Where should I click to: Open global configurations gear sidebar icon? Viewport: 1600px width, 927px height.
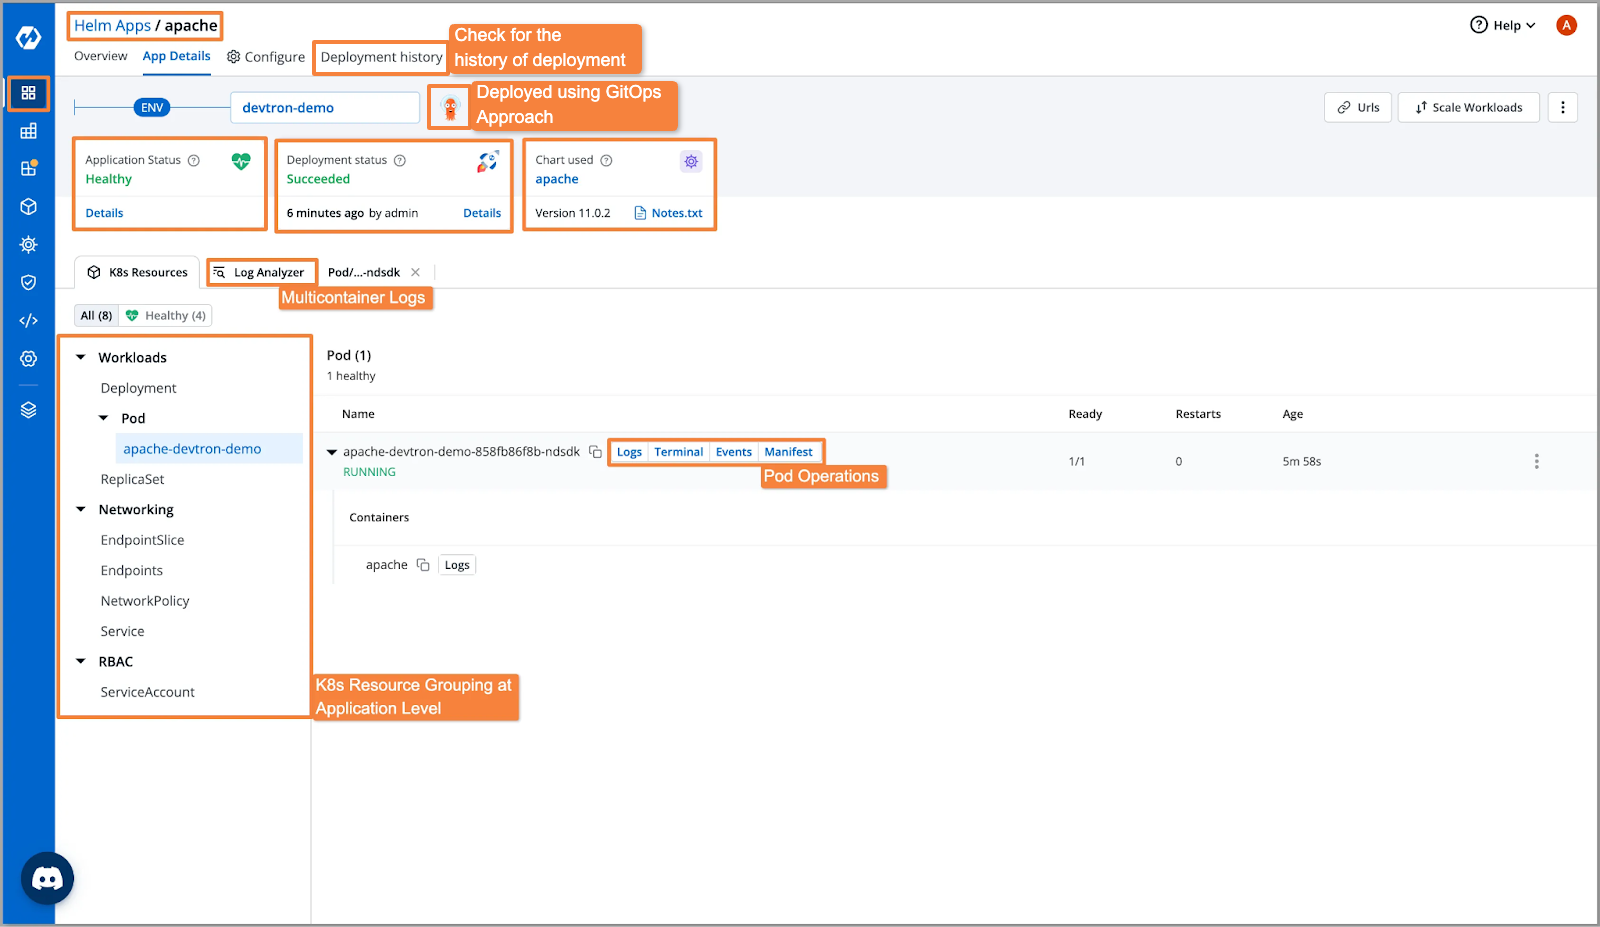[28, 358]
